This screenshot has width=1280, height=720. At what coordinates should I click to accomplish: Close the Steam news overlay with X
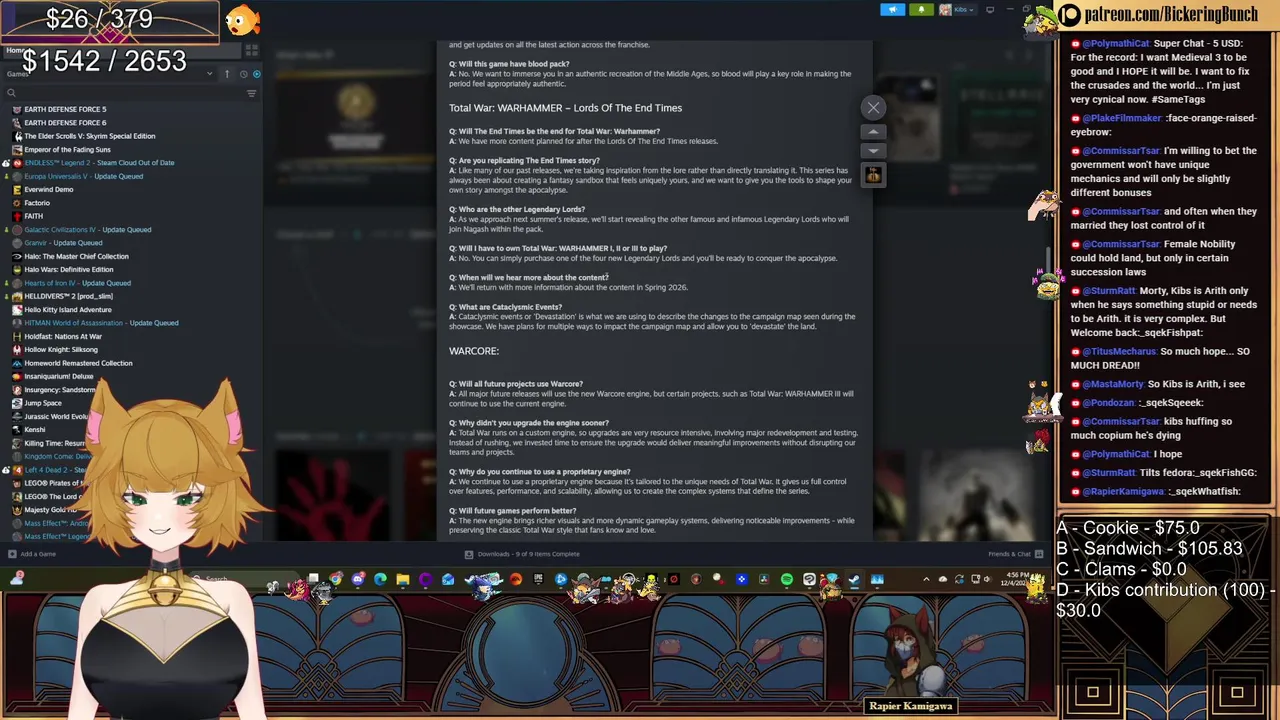[873, 108]
